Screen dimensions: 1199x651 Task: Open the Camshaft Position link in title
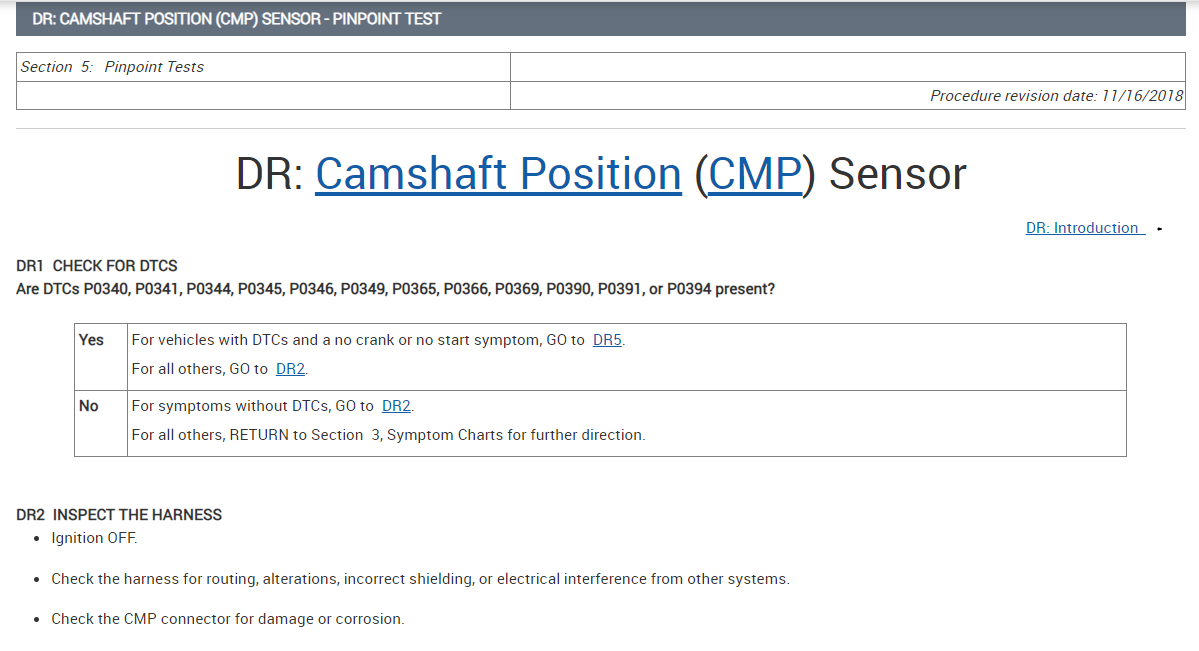pos(498,174)
